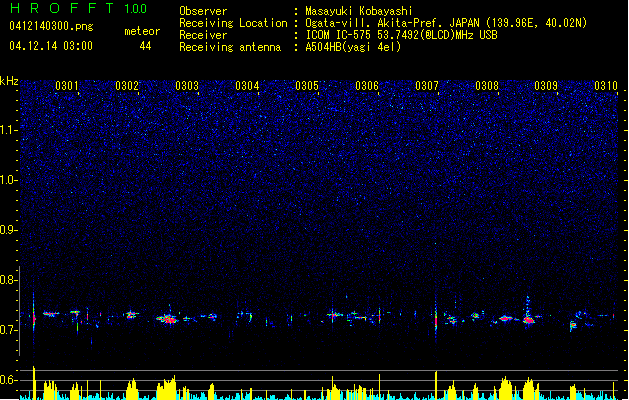Image resolution: width=629 pixels, height=400 pixels.
Task: Click the 0306 time marker
Action: 367,86
